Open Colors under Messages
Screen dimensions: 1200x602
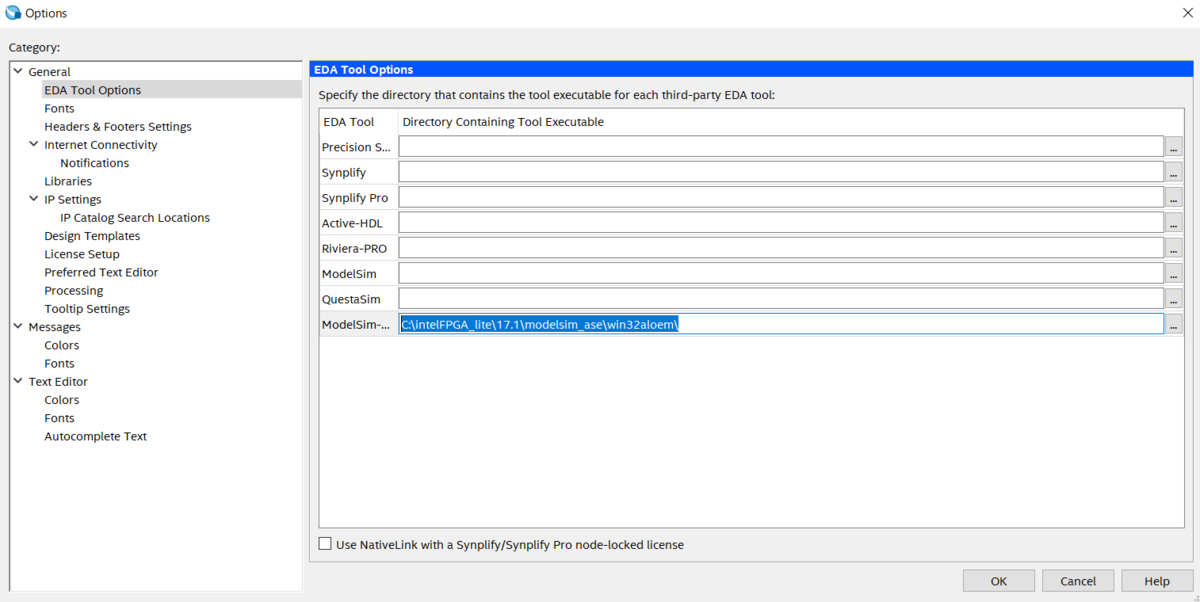(61, 345)
